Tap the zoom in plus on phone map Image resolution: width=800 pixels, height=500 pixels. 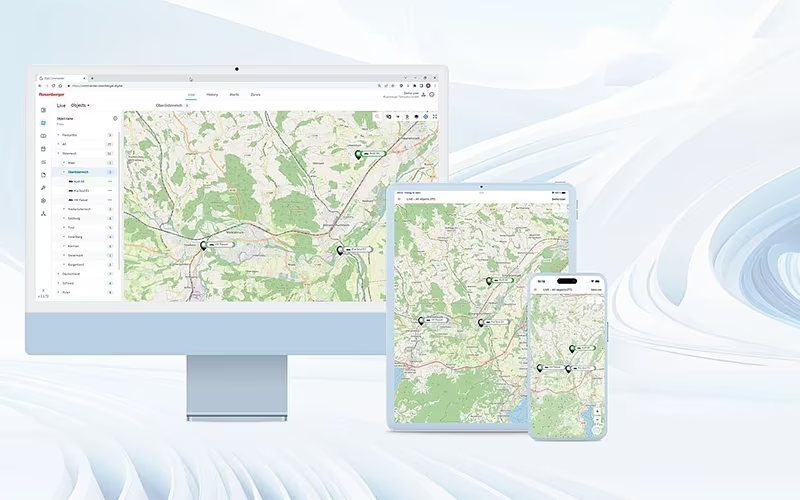(597, 411)
